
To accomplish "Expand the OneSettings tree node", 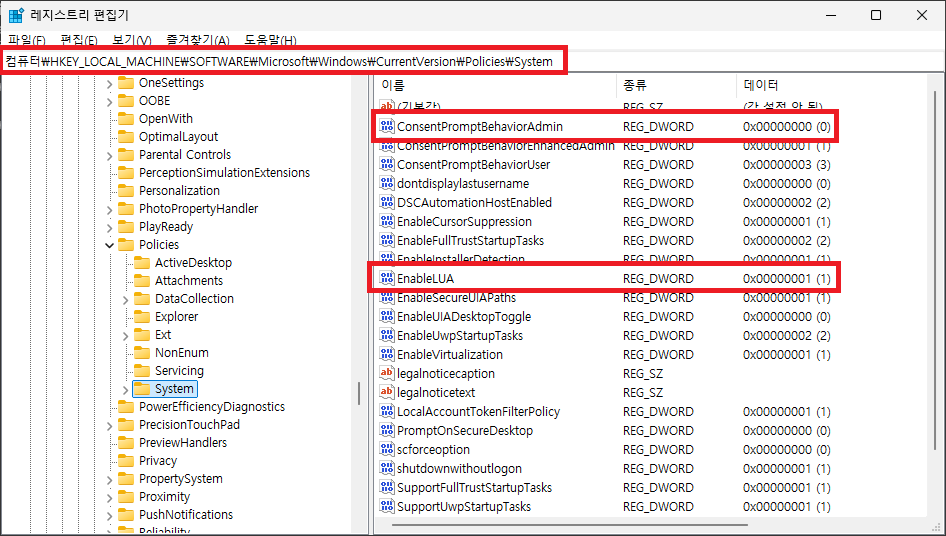I will point(109,83).
